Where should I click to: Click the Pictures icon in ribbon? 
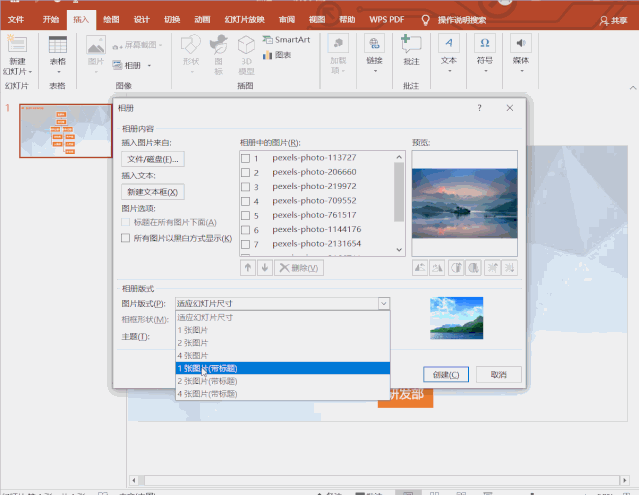tap(96, 45)
